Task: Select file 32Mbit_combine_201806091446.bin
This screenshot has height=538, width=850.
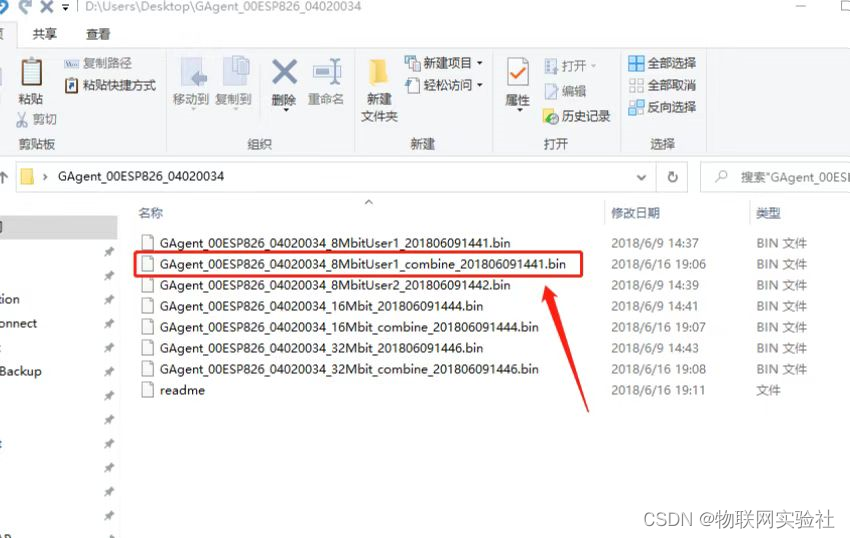Action: click(349, 369)
